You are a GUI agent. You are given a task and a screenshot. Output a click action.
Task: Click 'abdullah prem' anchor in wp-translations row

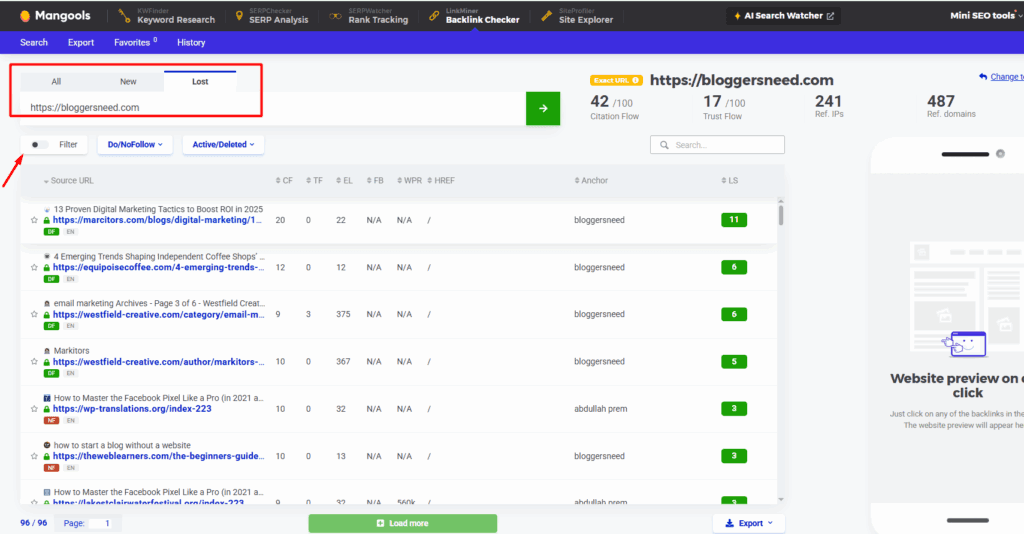pyautogui.click(x=600, y=409)
